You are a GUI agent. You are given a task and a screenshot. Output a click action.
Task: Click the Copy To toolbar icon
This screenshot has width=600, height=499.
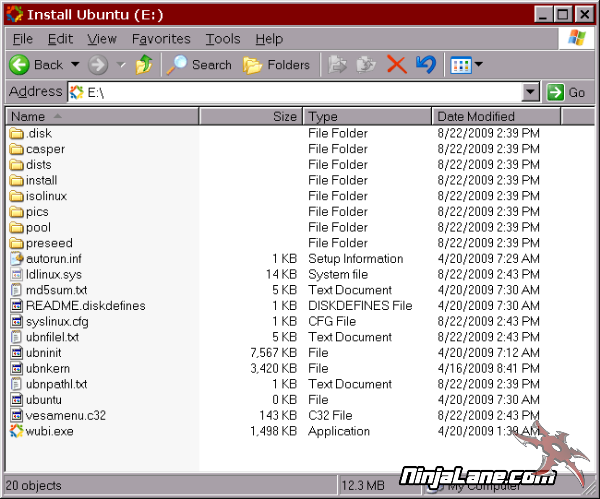(x=366, y=65)
